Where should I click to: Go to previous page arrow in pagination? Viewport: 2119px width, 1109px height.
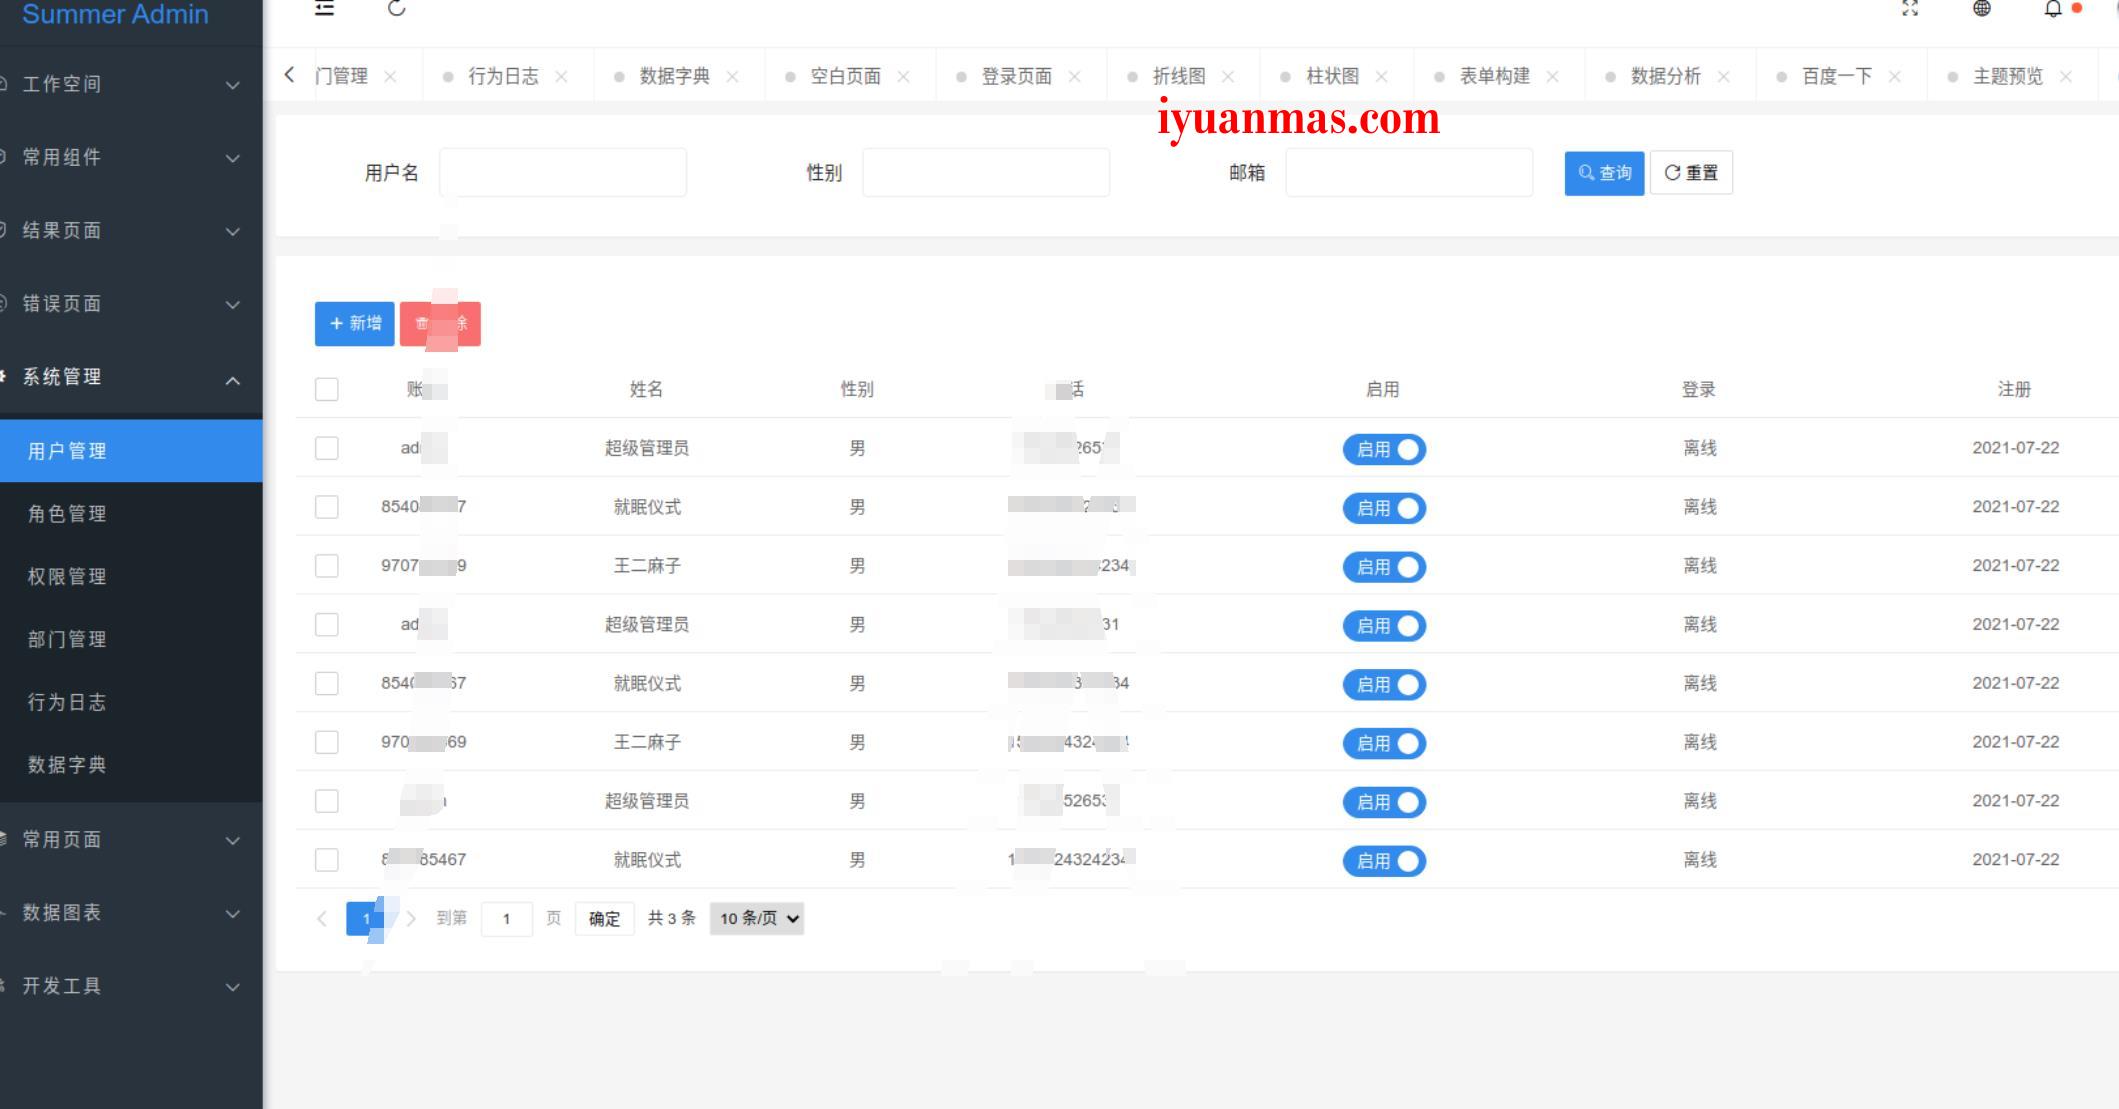click(322, 918)
